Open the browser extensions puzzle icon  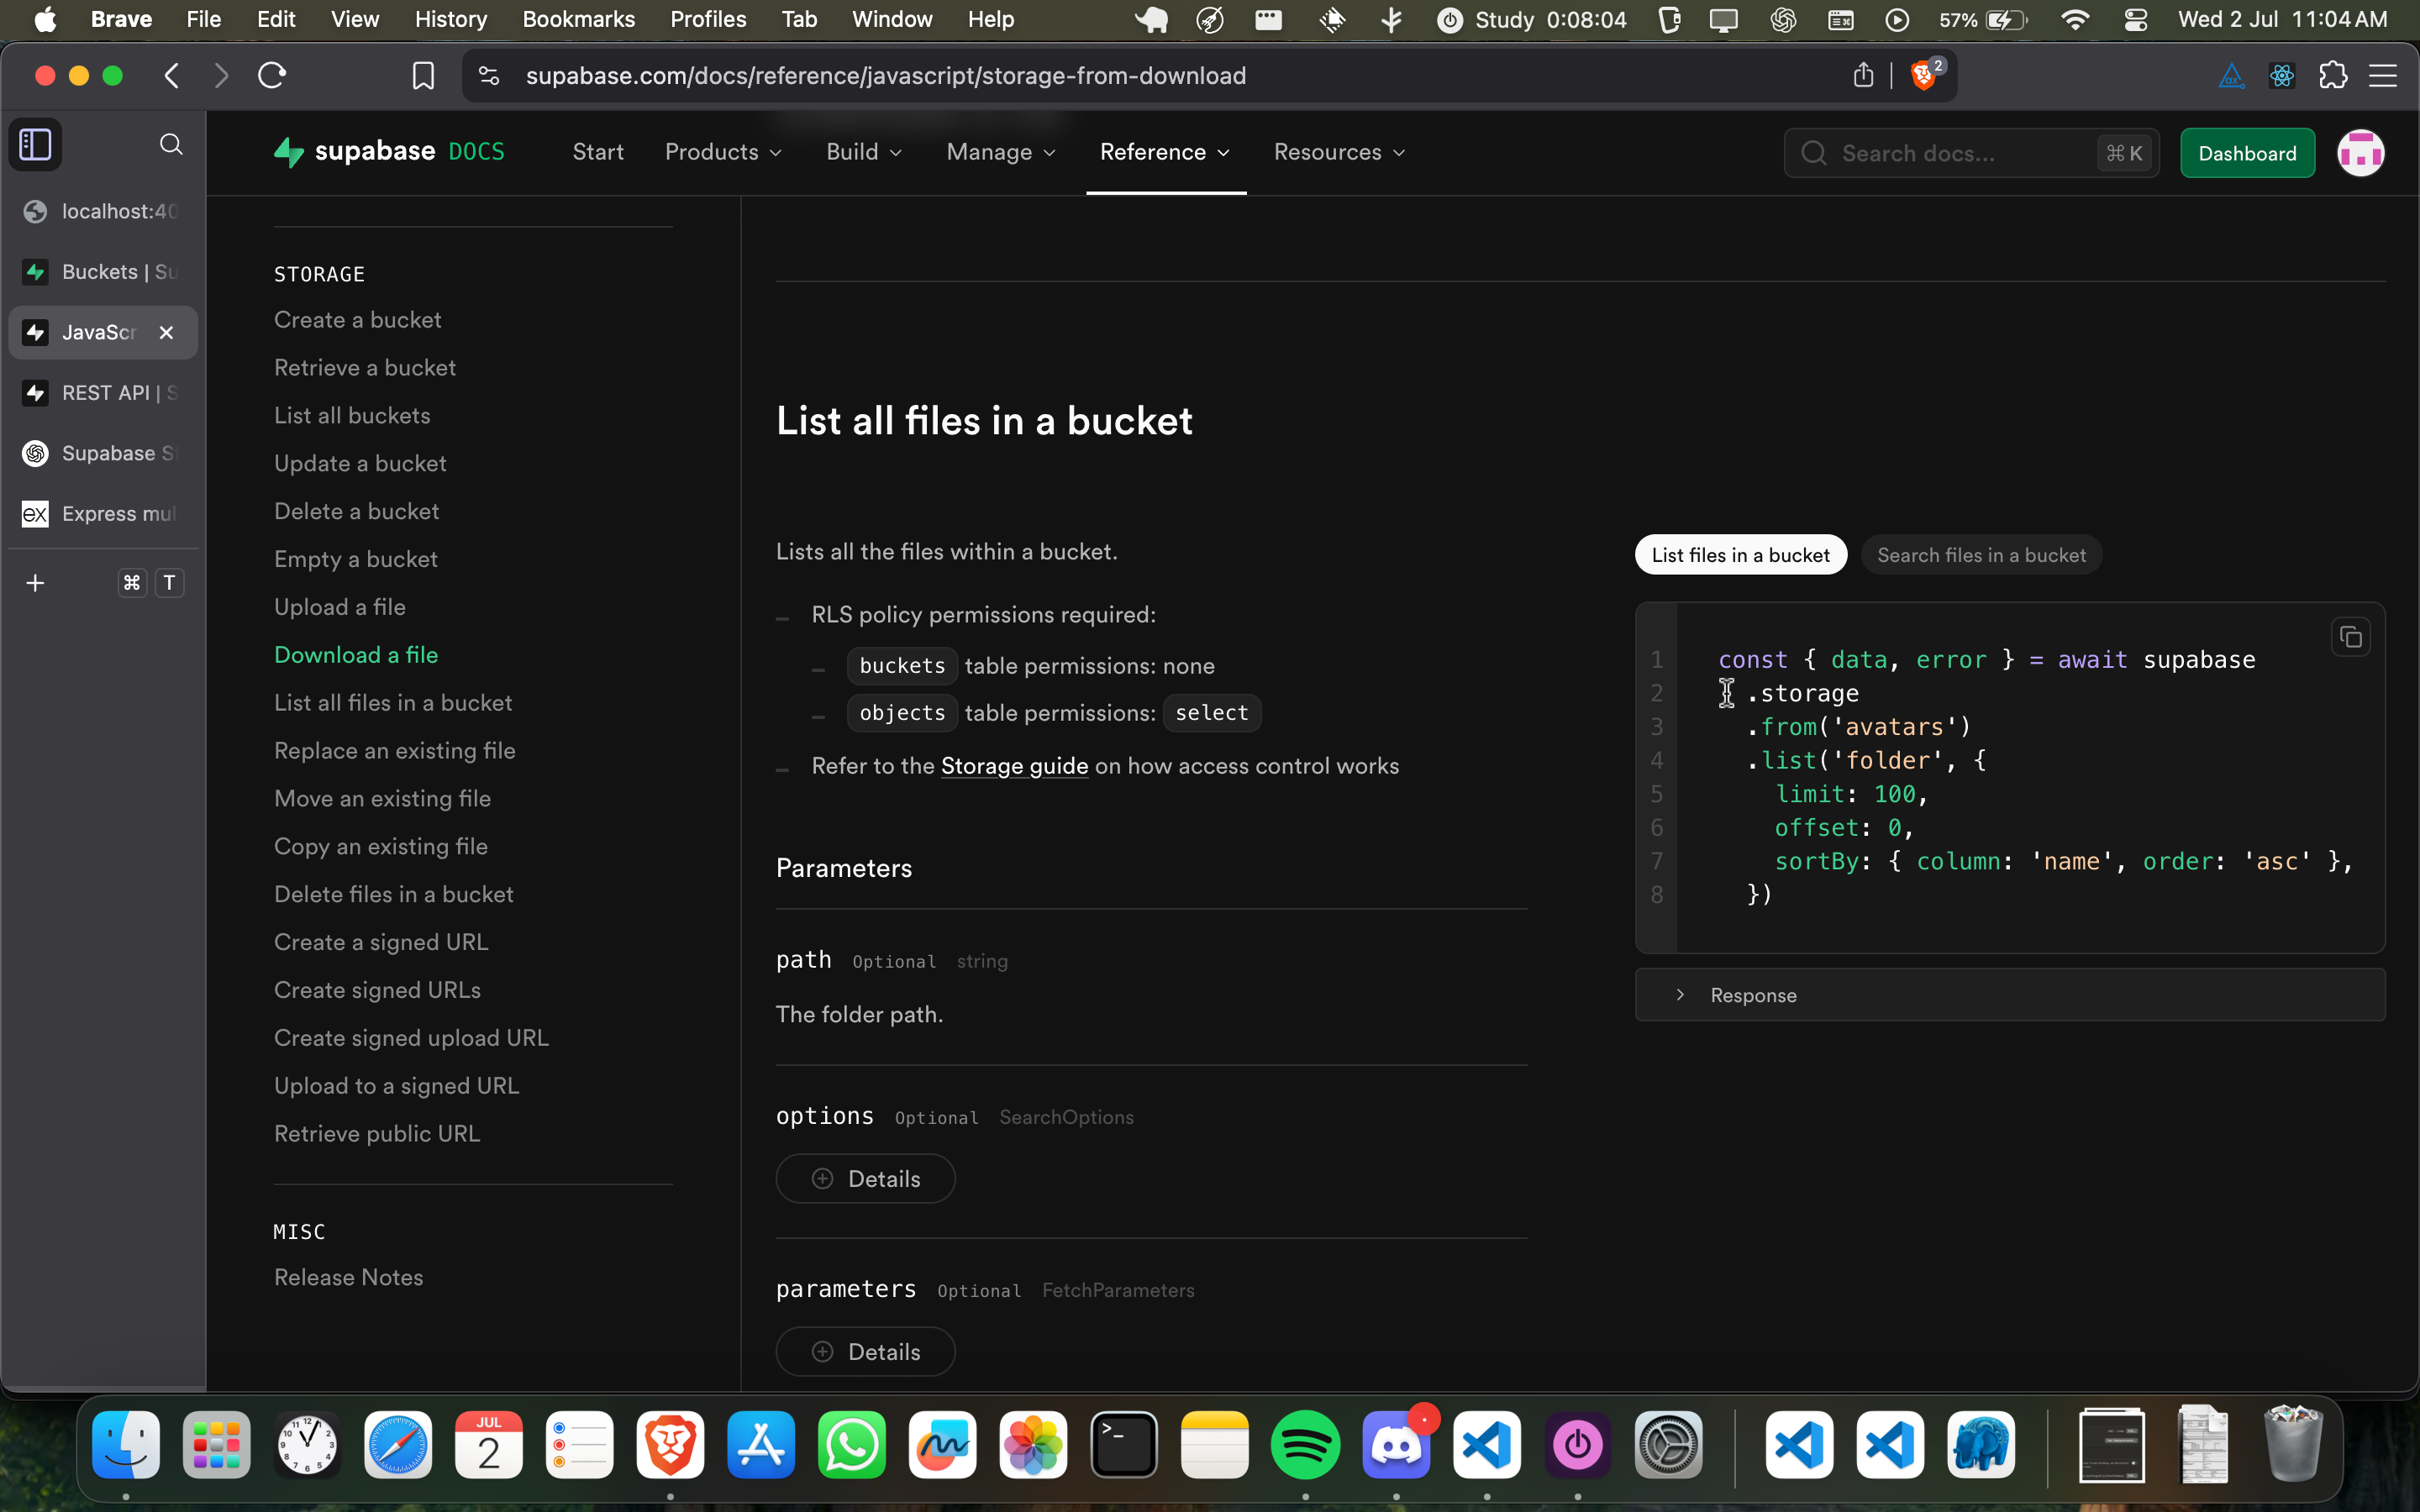tap(2333, 76)
